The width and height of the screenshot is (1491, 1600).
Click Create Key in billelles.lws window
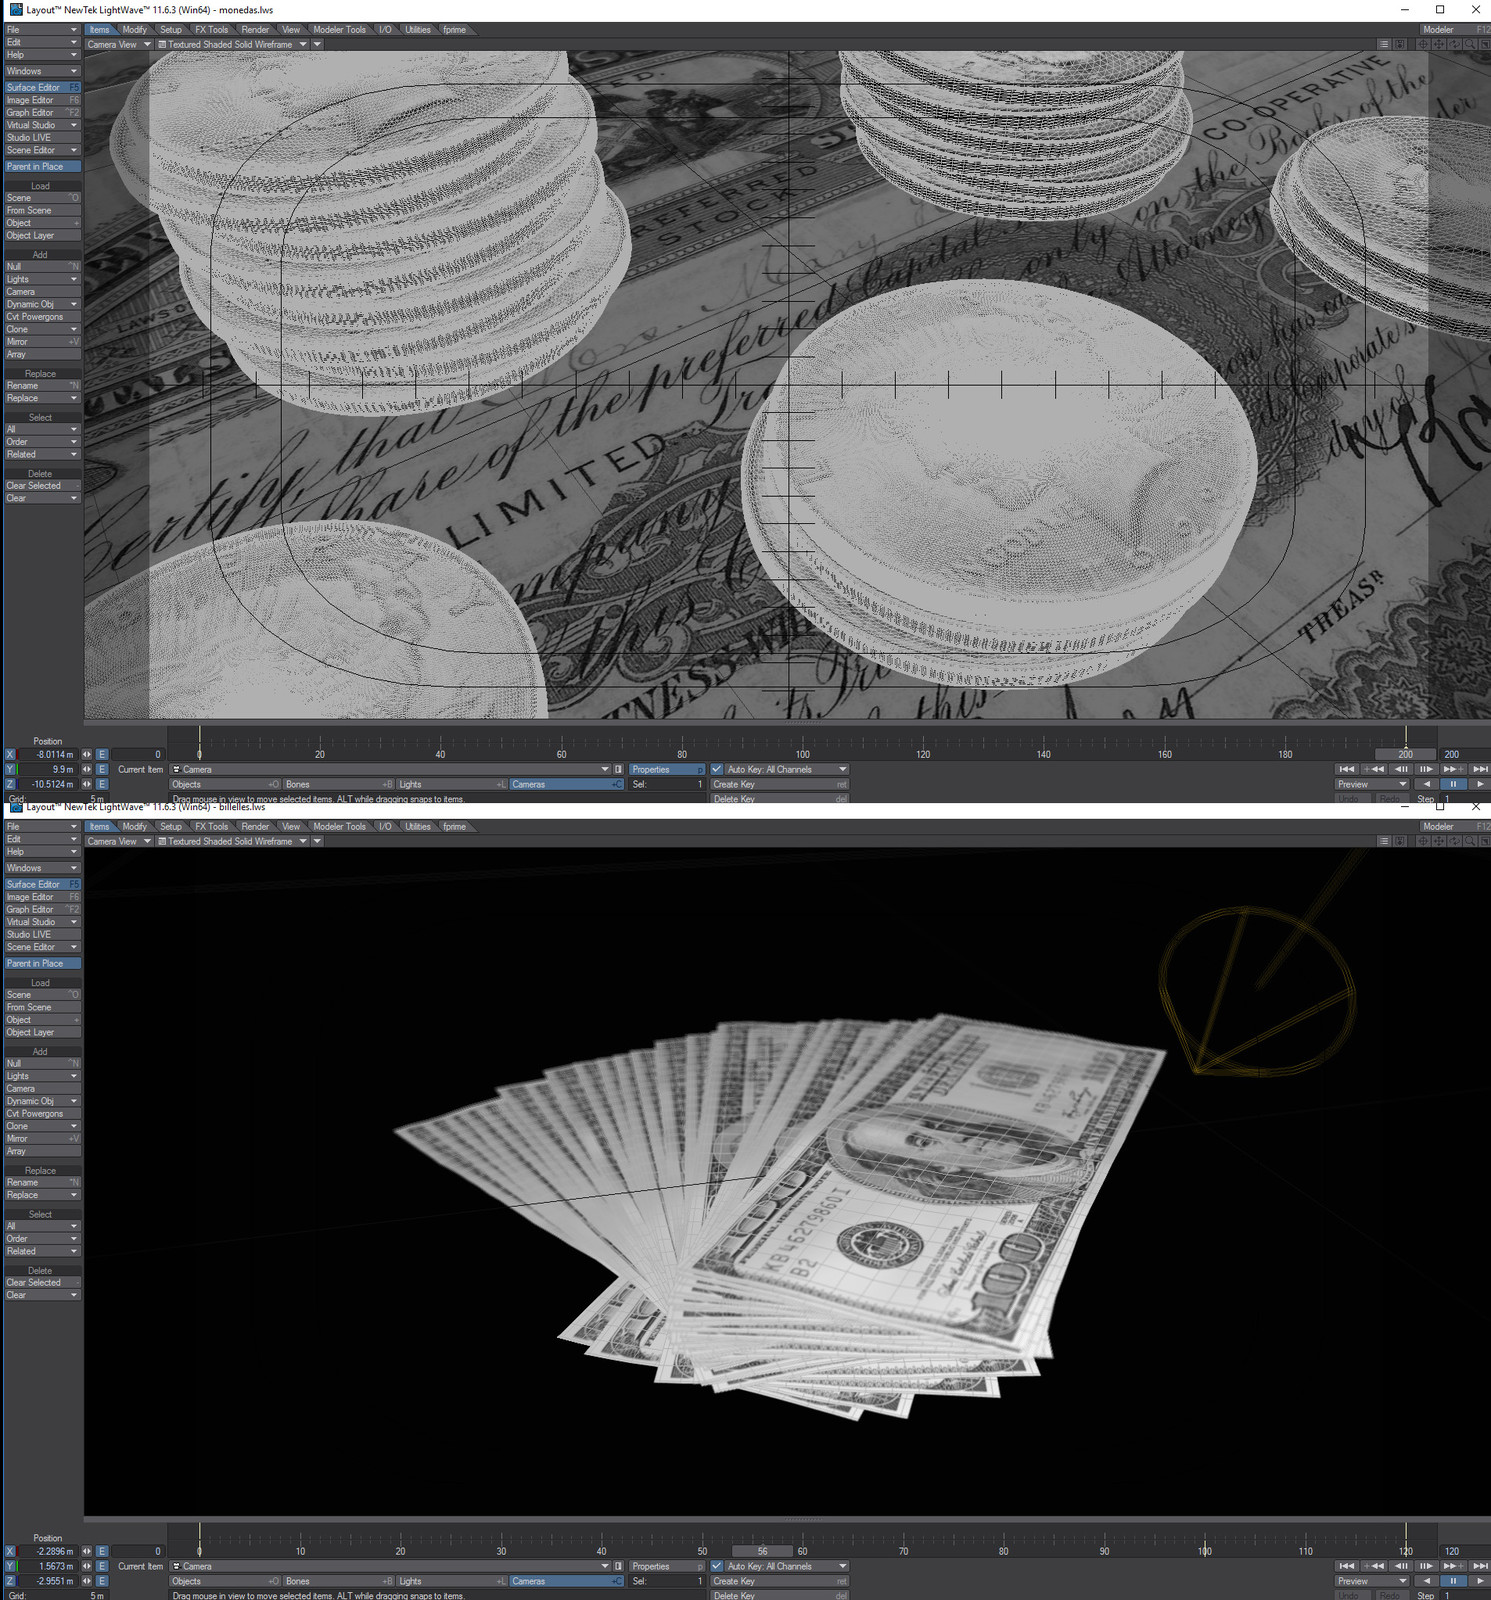pyautogui.click(x=779, y=1581)
